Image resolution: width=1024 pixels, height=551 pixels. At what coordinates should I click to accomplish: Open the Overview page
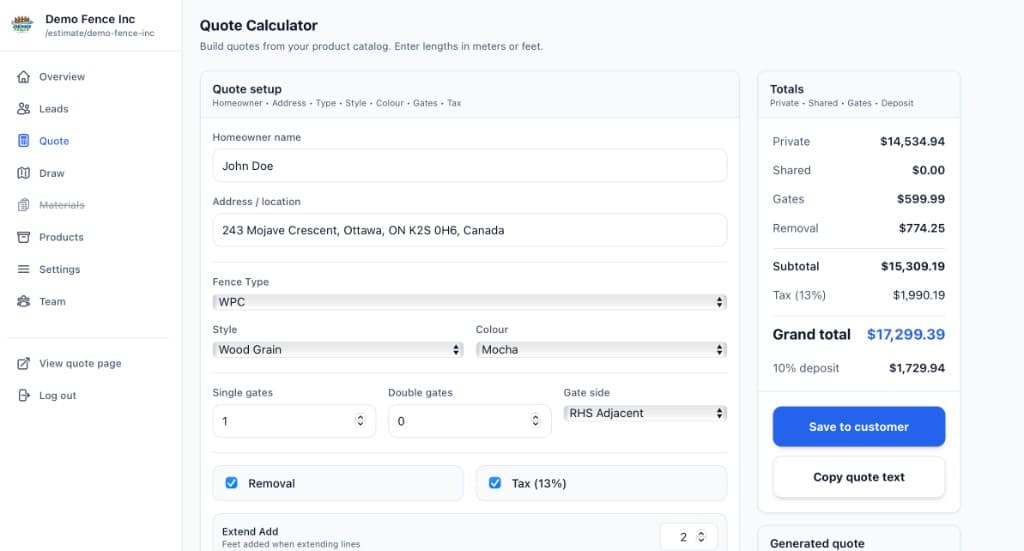(62, 76)
